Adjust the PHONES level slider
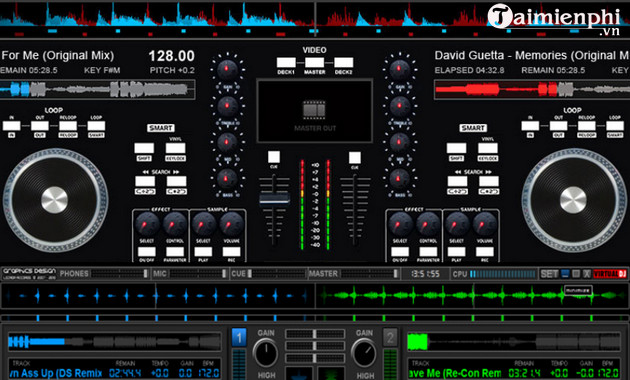630x380 pixels. click(x=119, y=274)
